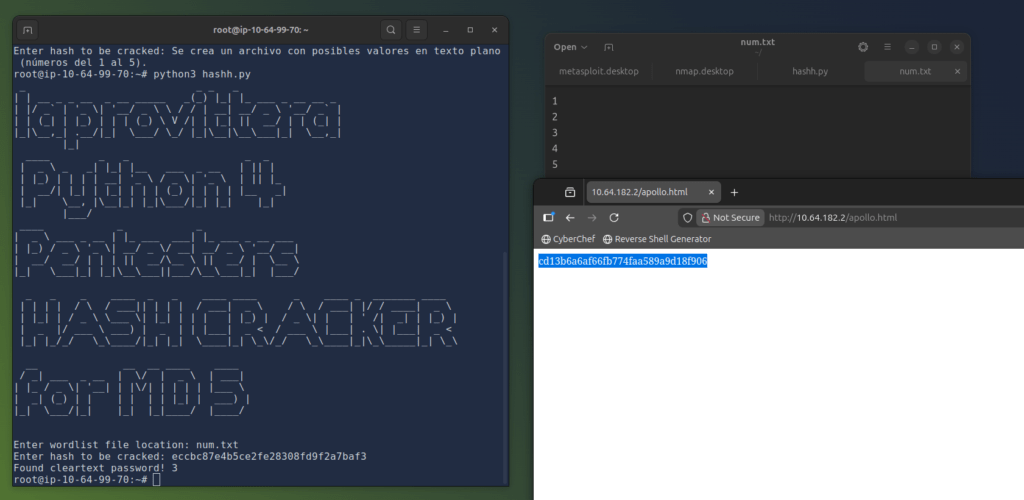Switch to metasploit.desktop tab
Screen dimensions: 1024x500
click(x=599, y=71)
